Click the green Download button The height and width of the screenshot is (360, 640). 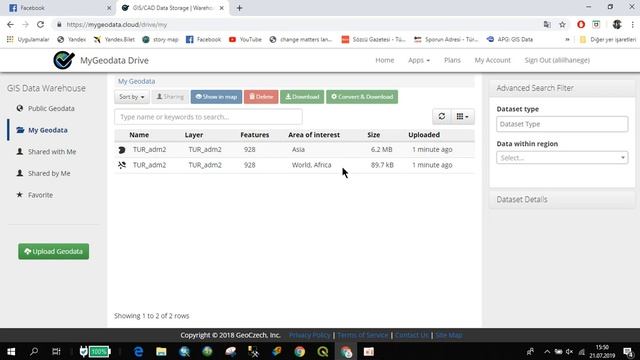coord(302,97)
